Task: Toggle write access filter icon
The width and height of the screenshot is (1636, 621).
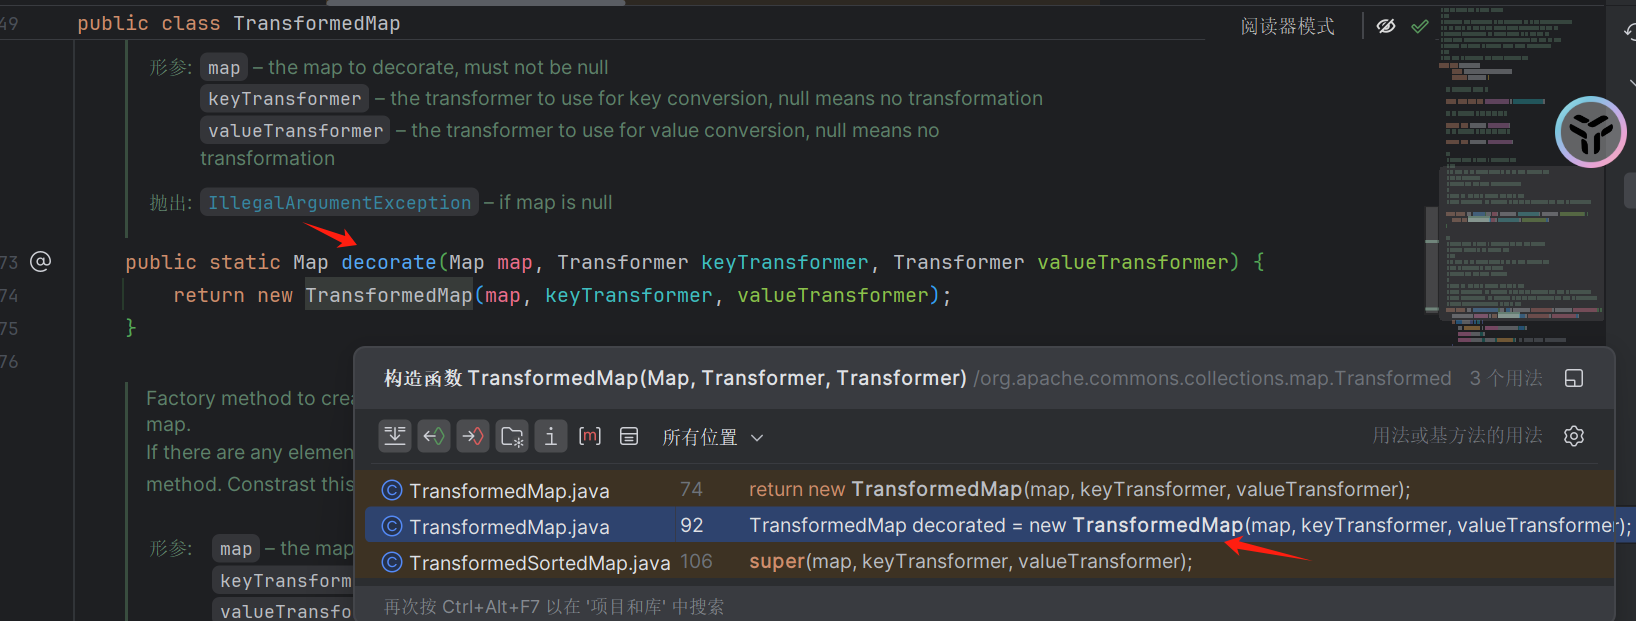Action: coord(473,436)
